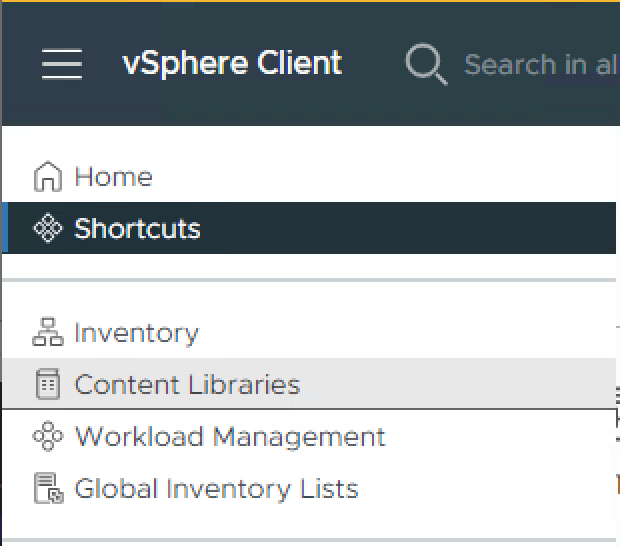Open Global Inventory Lists text label
Screen dimensions: 620x546
tap(216, 489)
